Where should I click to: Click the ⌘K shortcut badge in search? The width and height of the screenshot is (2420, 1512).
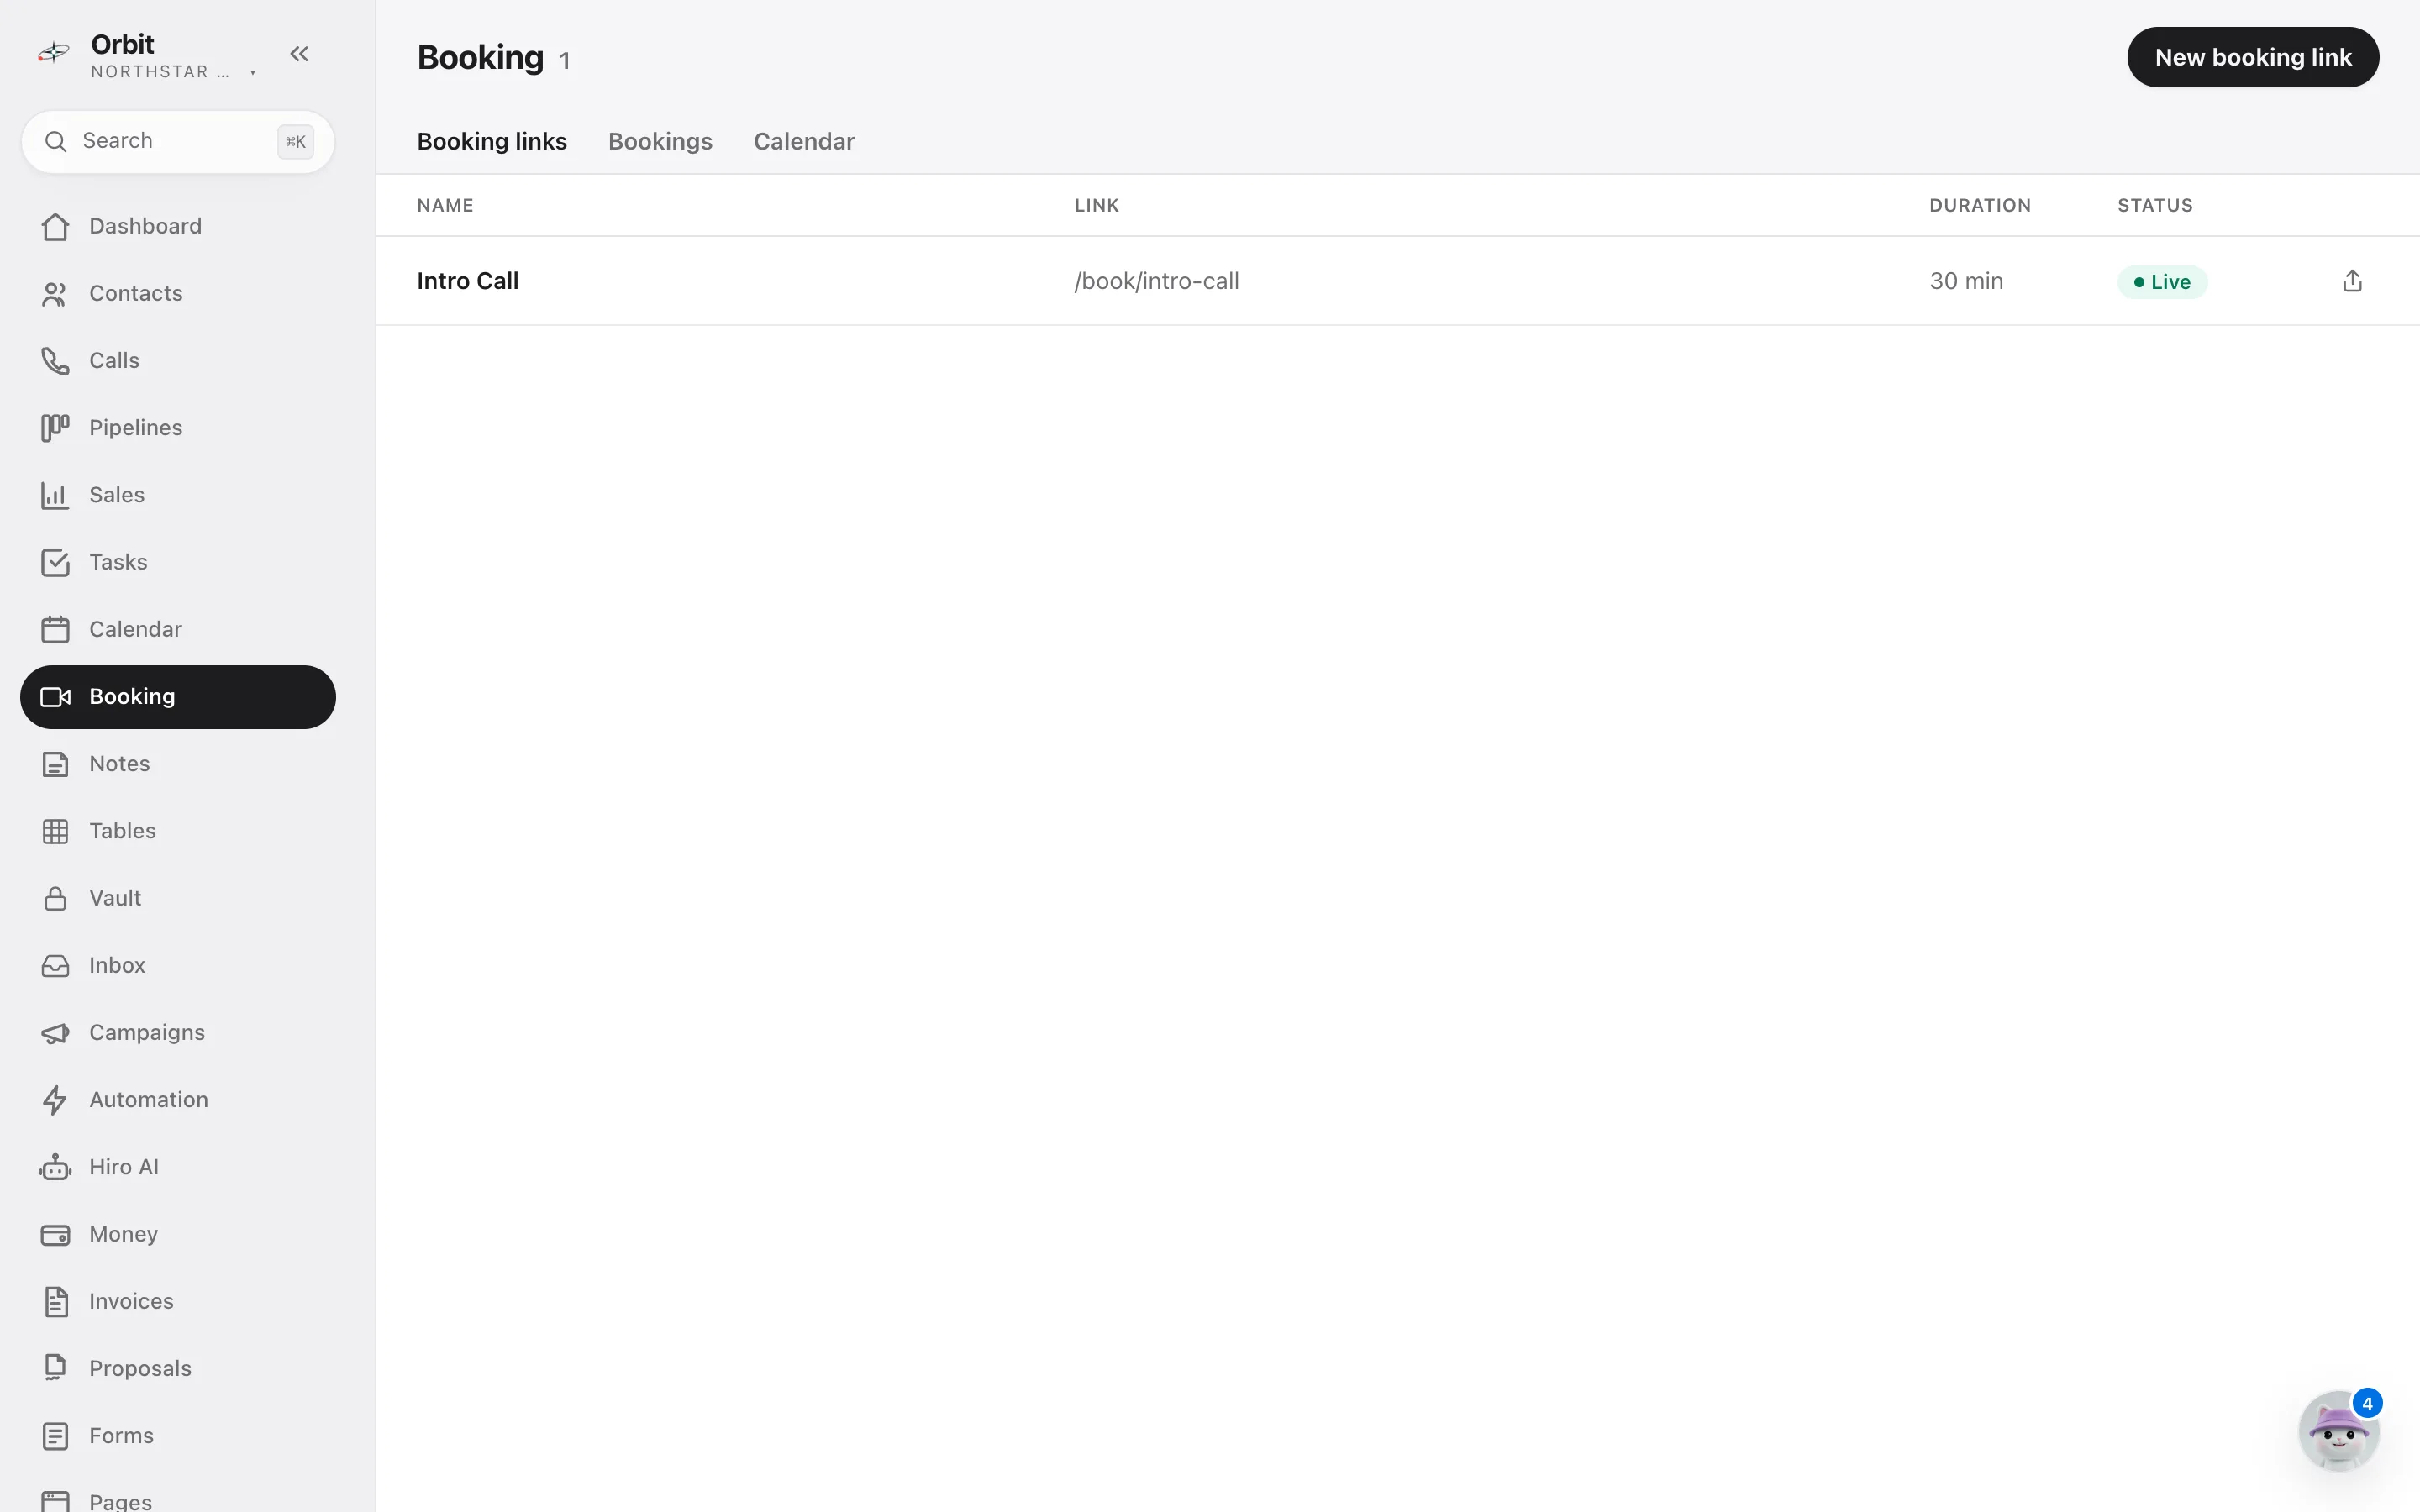[295, 142]
